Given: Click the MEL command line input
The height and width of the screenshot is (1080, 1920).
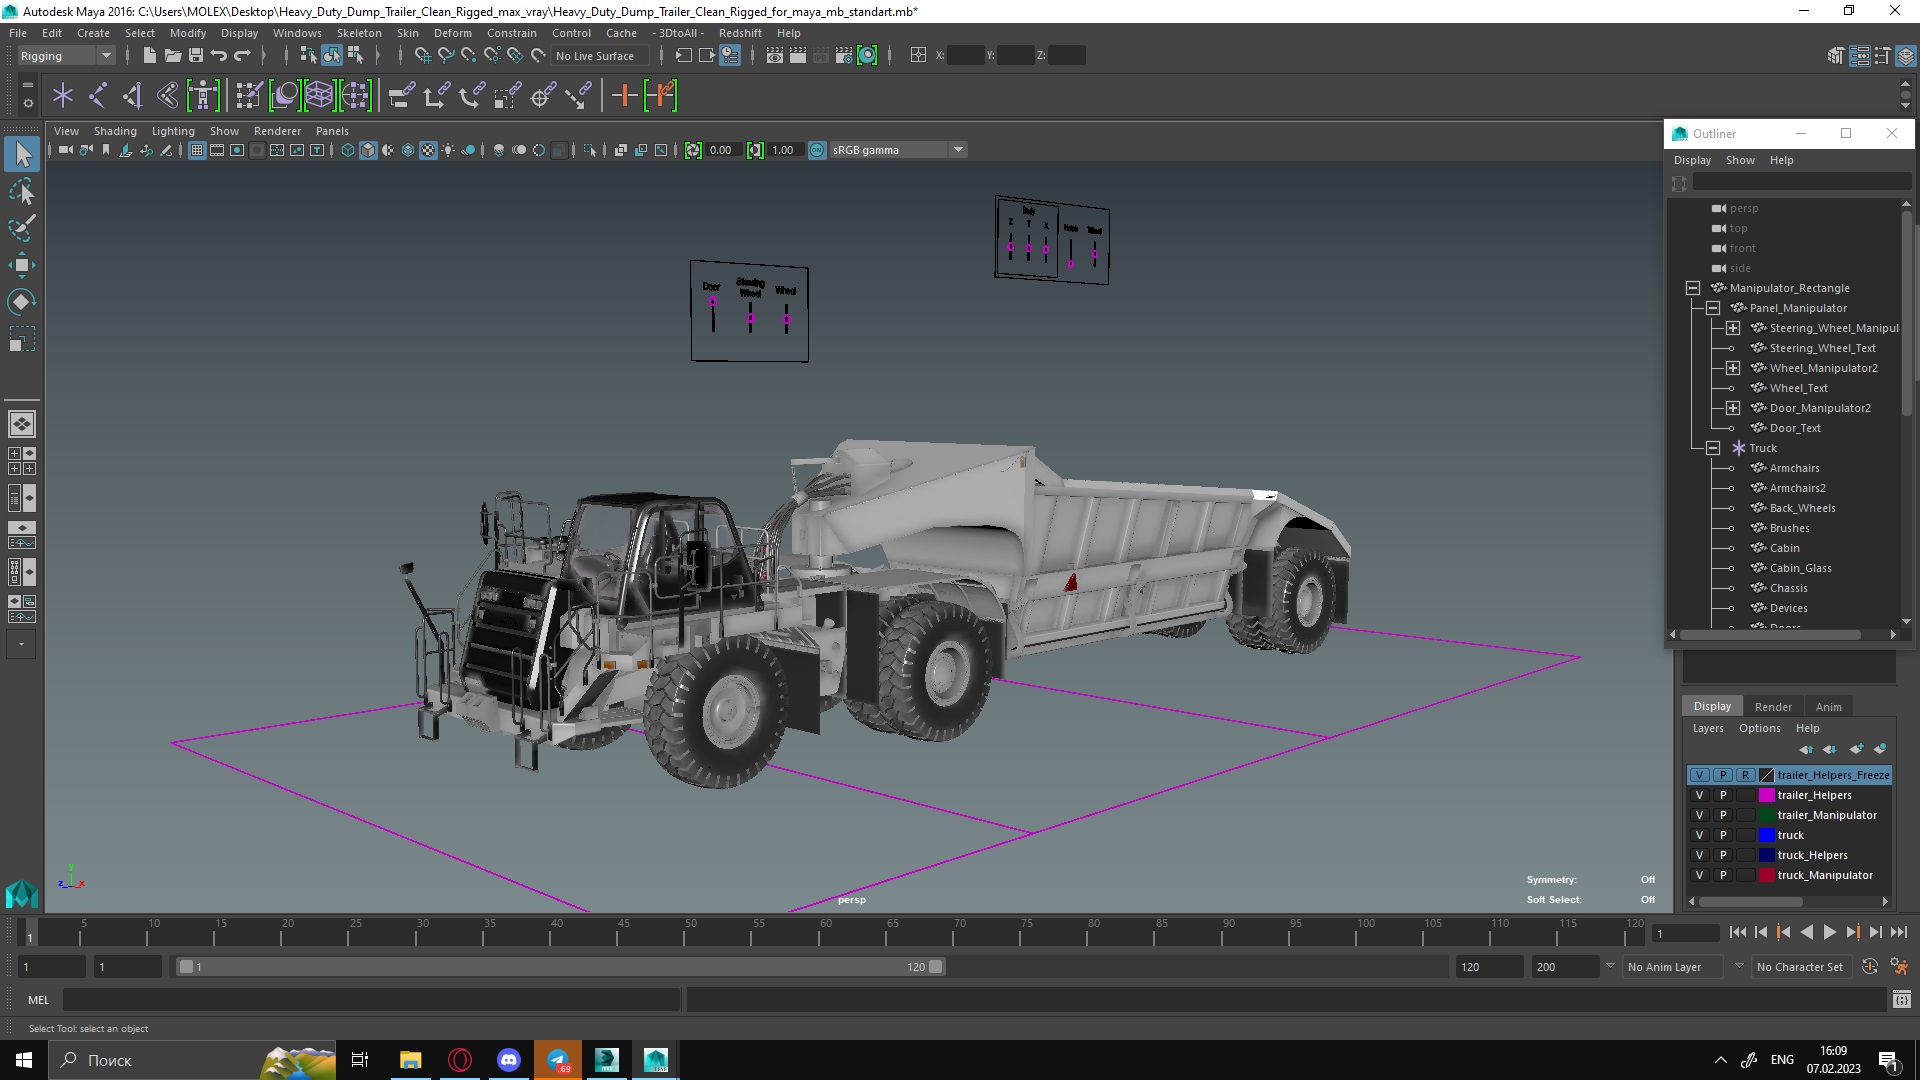Looking at the screenshot, I should click(371, 1000).
